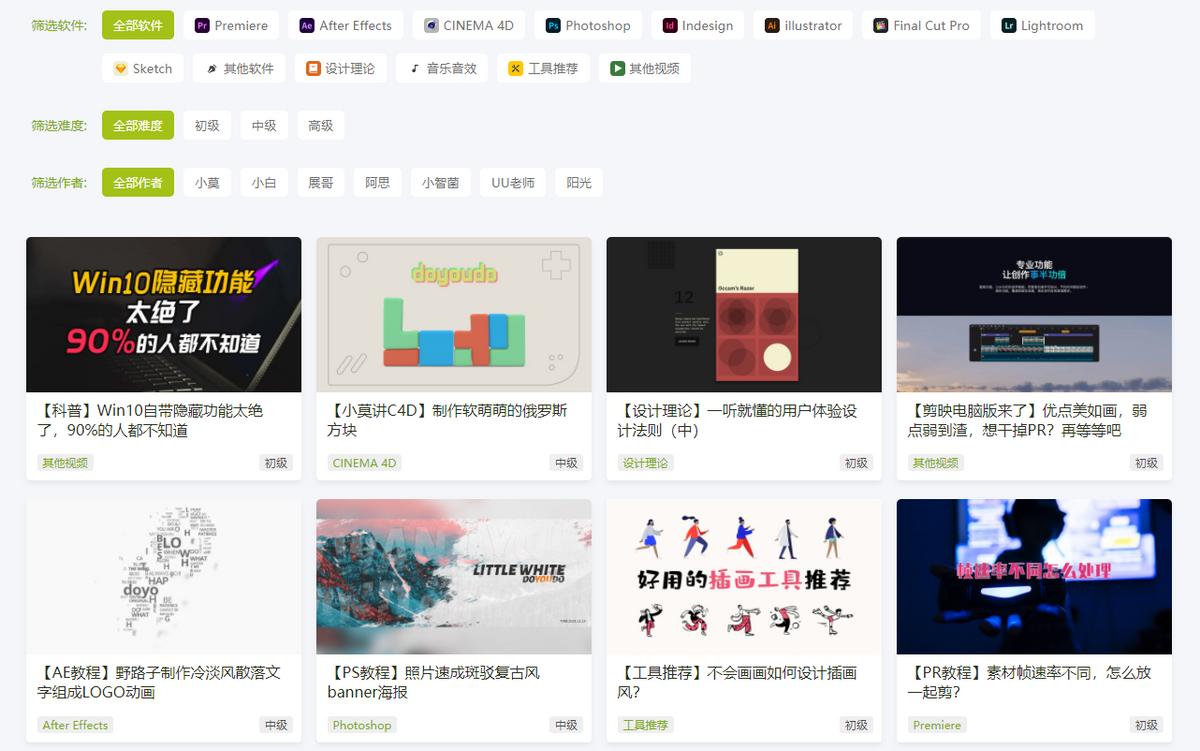Image resolution: width=1200 pixels, height=751 pixels.
Task: Filter tutorials by author UU老师
Action: tap(512, 182)
